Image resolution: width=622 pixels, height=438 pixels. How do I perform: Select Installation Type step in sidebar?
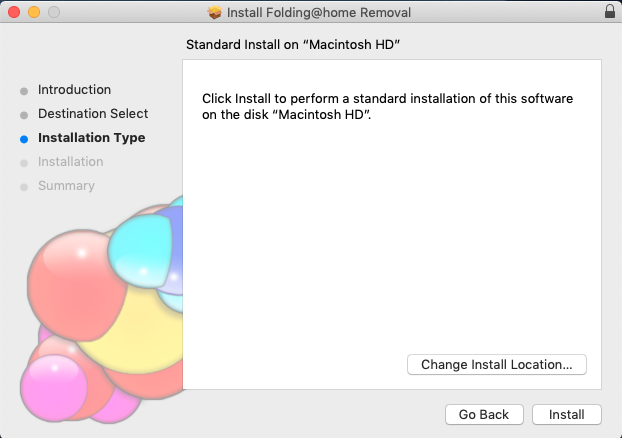pyautogui.click(x=92, y=138)
